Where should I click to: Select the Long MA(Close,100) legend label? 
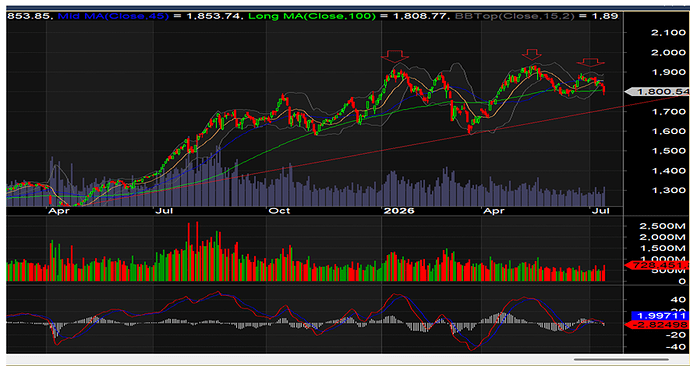click(312, 16)
